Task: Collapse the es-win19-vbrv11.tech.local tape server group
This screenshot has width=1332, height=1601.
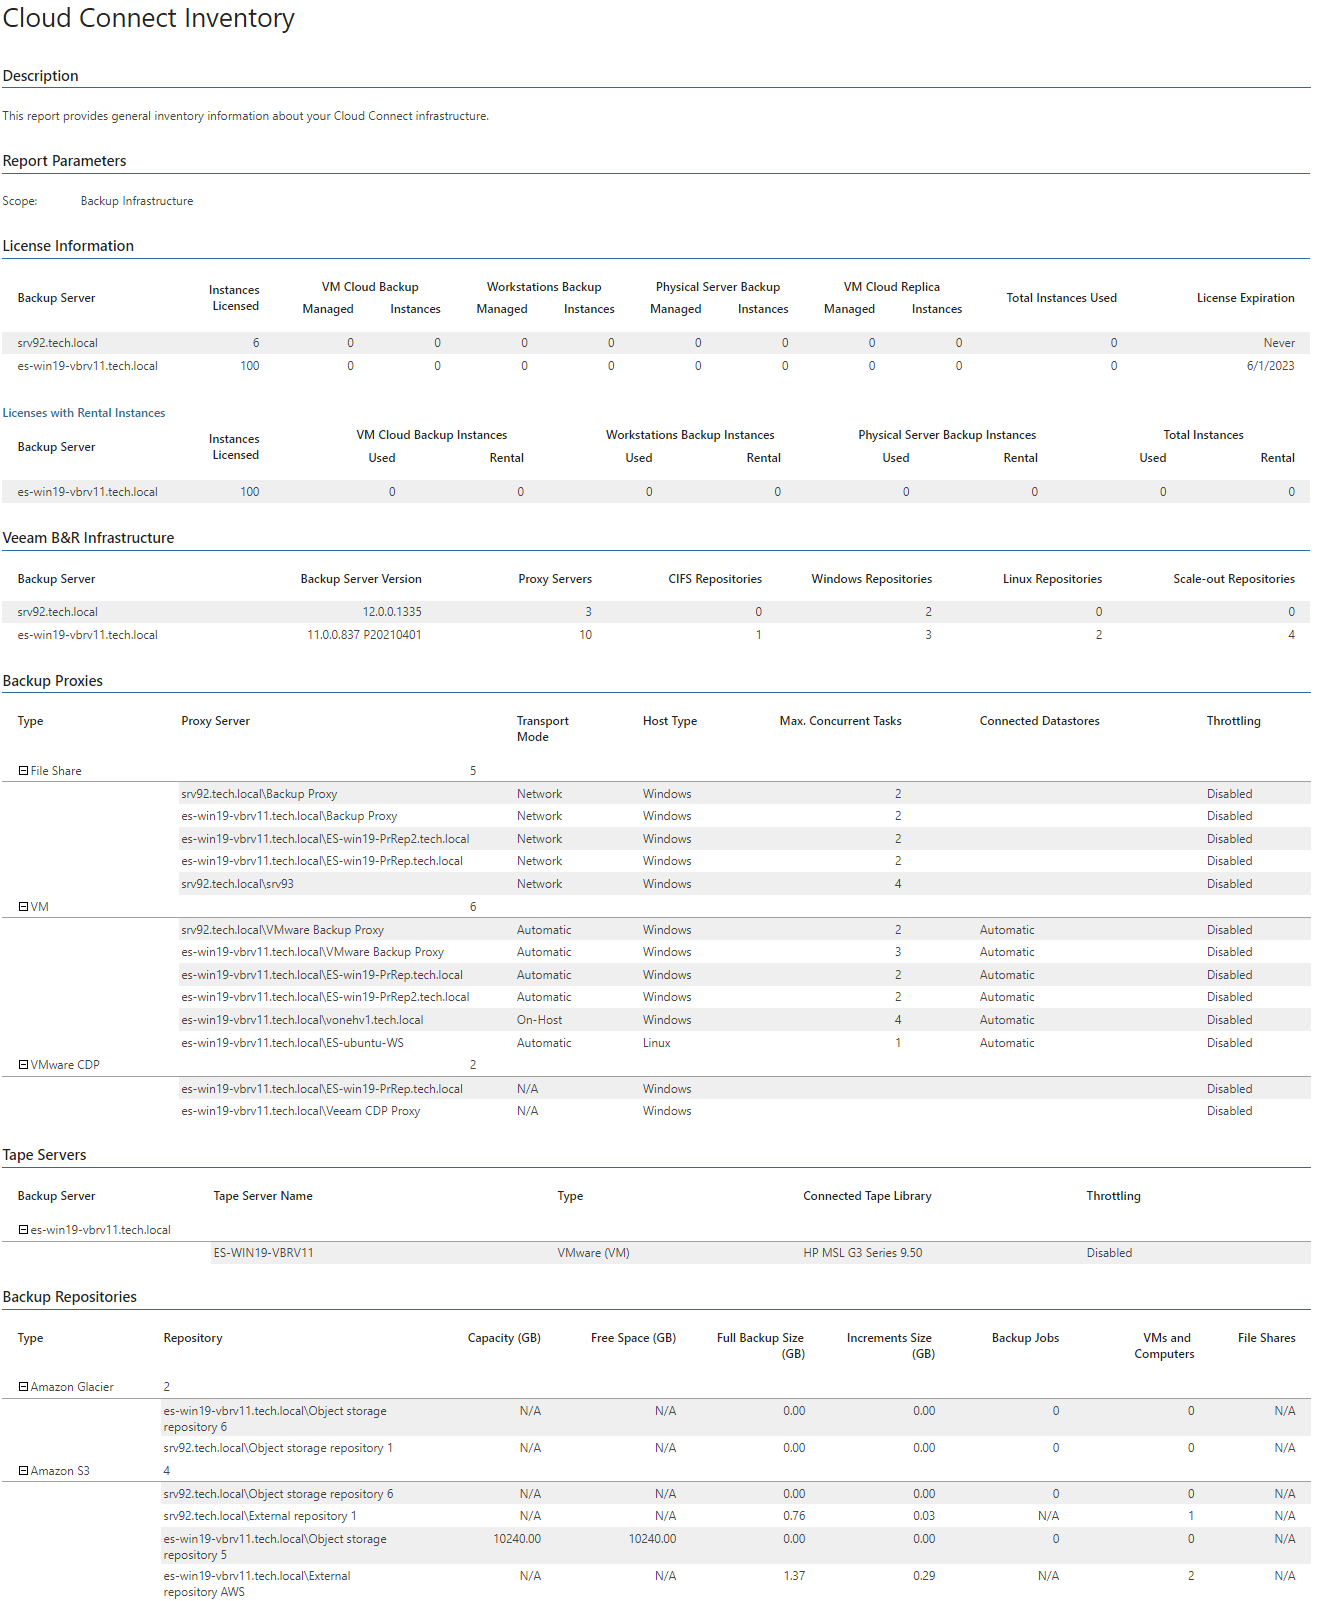Action: tap(23, 1230)
